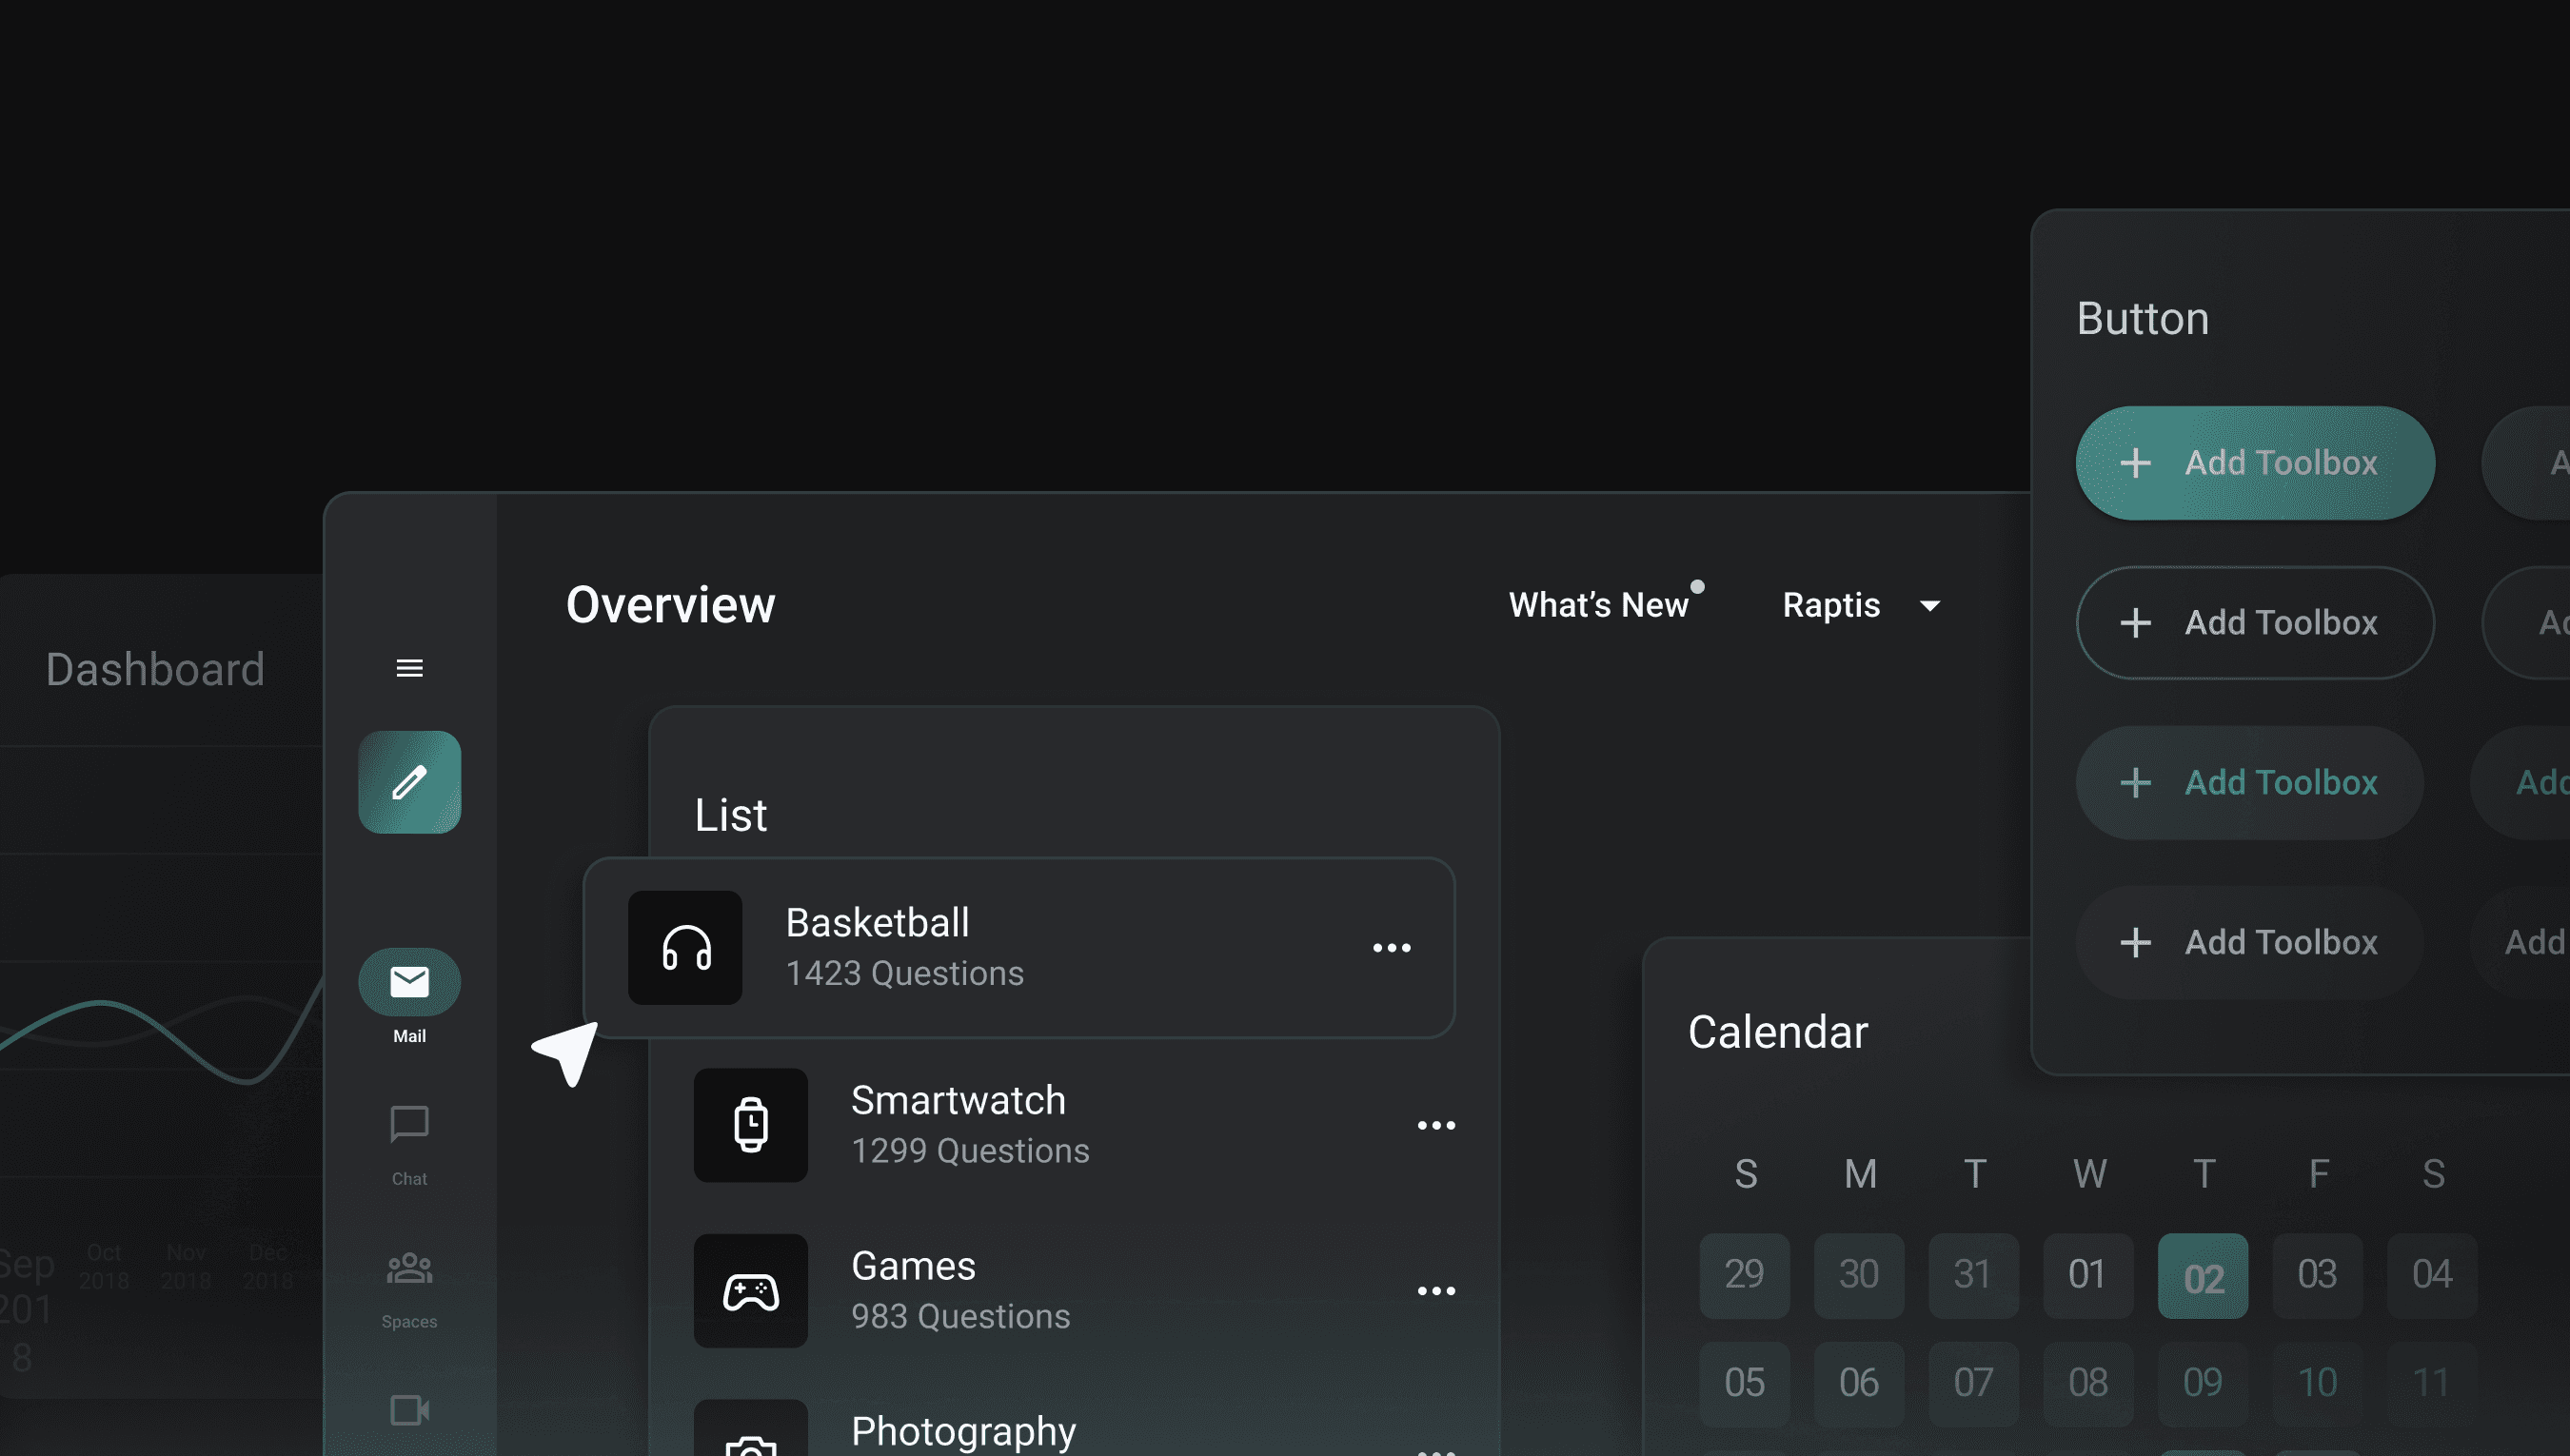Click Oct 2018 on the Dashboard chart axis
2570x1456 pixels.
point(104,1266)
